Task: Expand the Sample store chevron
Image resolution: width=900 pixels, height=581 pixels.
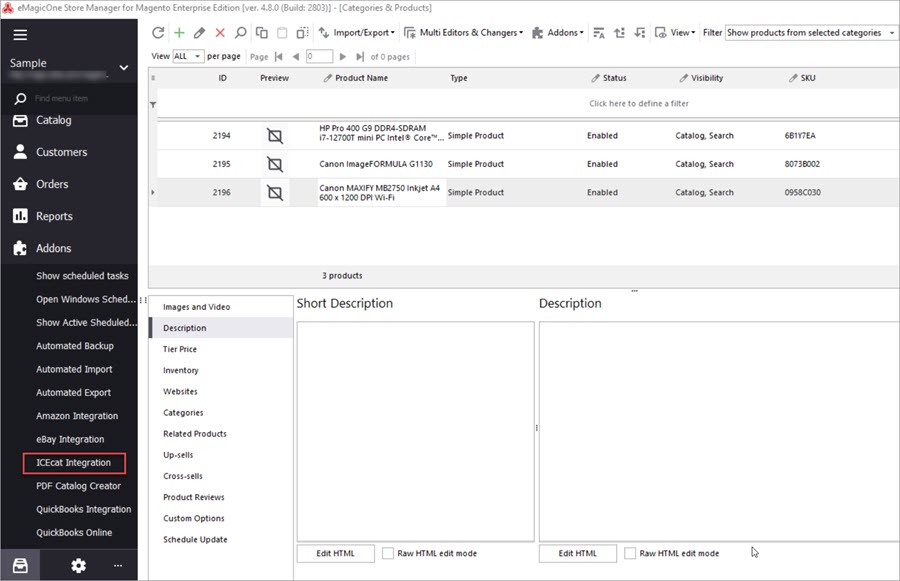Action: click(123, 68)
